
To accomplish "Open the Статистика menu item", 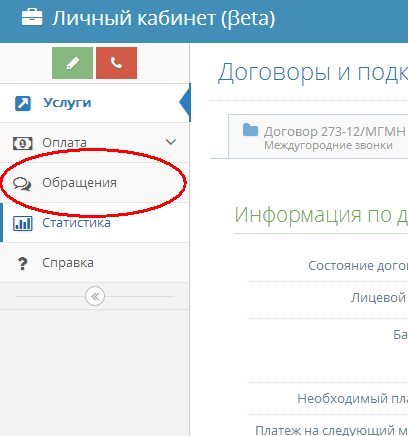I will coord(95,223).
